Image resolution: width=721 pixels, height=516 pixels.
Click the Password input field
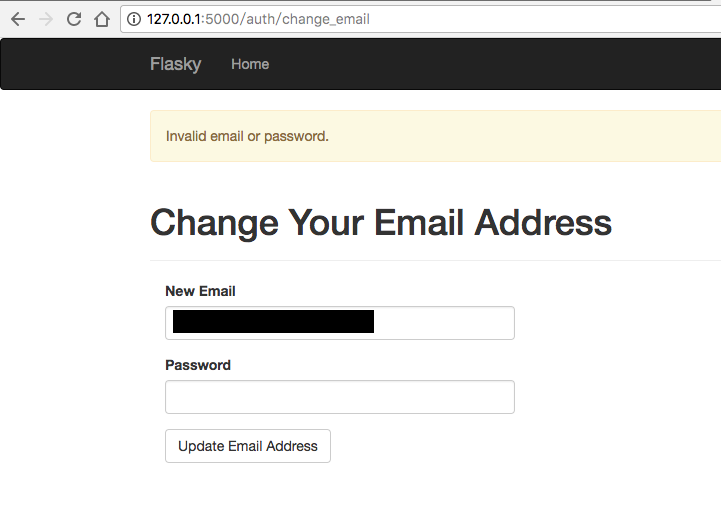pos(339,397)
